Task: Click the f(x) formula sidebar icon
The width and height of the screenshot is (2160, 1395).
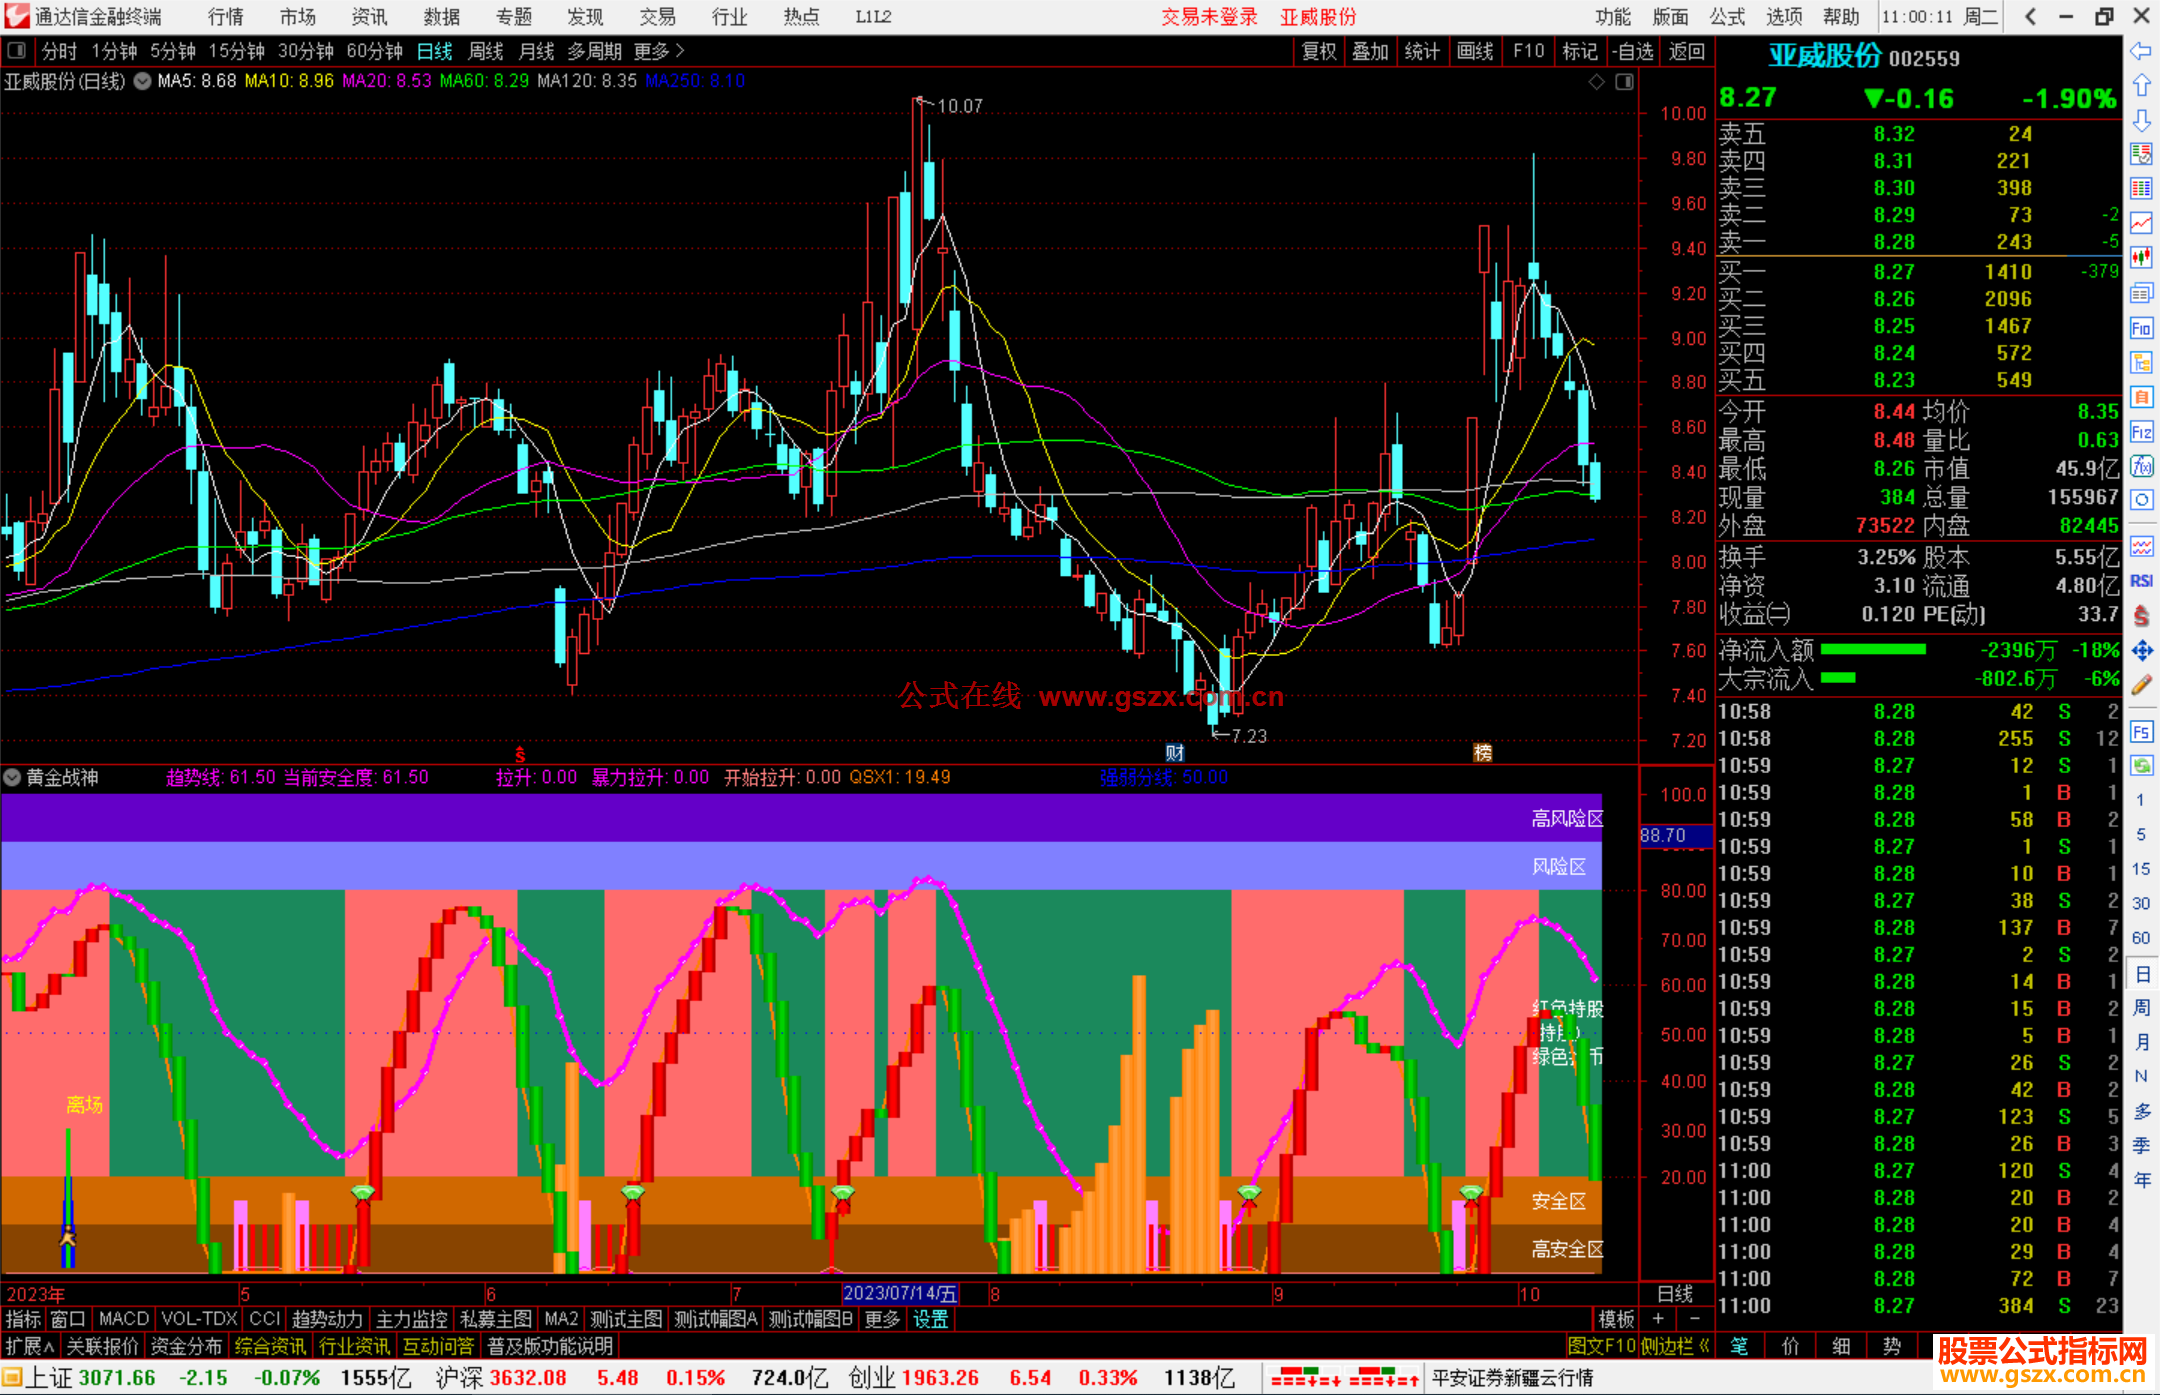Action: 2141,466
